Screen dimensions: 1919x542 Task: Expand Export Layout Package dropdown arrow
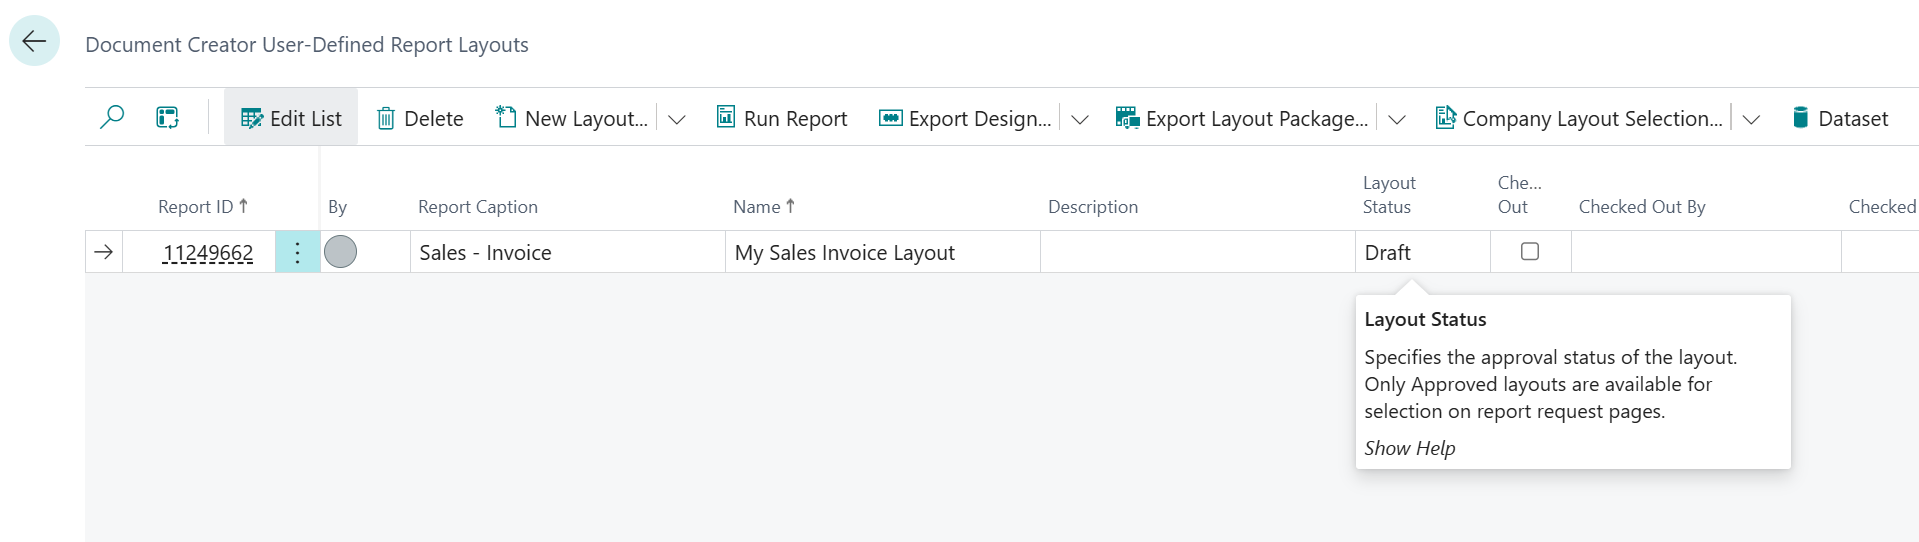pyautogui.click(x=1397, y=119)
